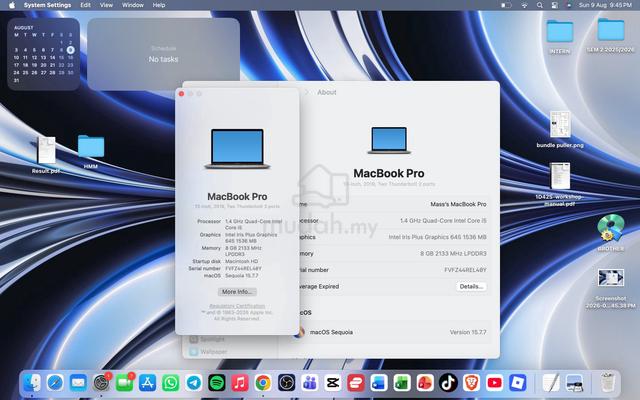Click the About title in Settings header
The height and width of the screenshot is (400, 640).
point(327,93)
